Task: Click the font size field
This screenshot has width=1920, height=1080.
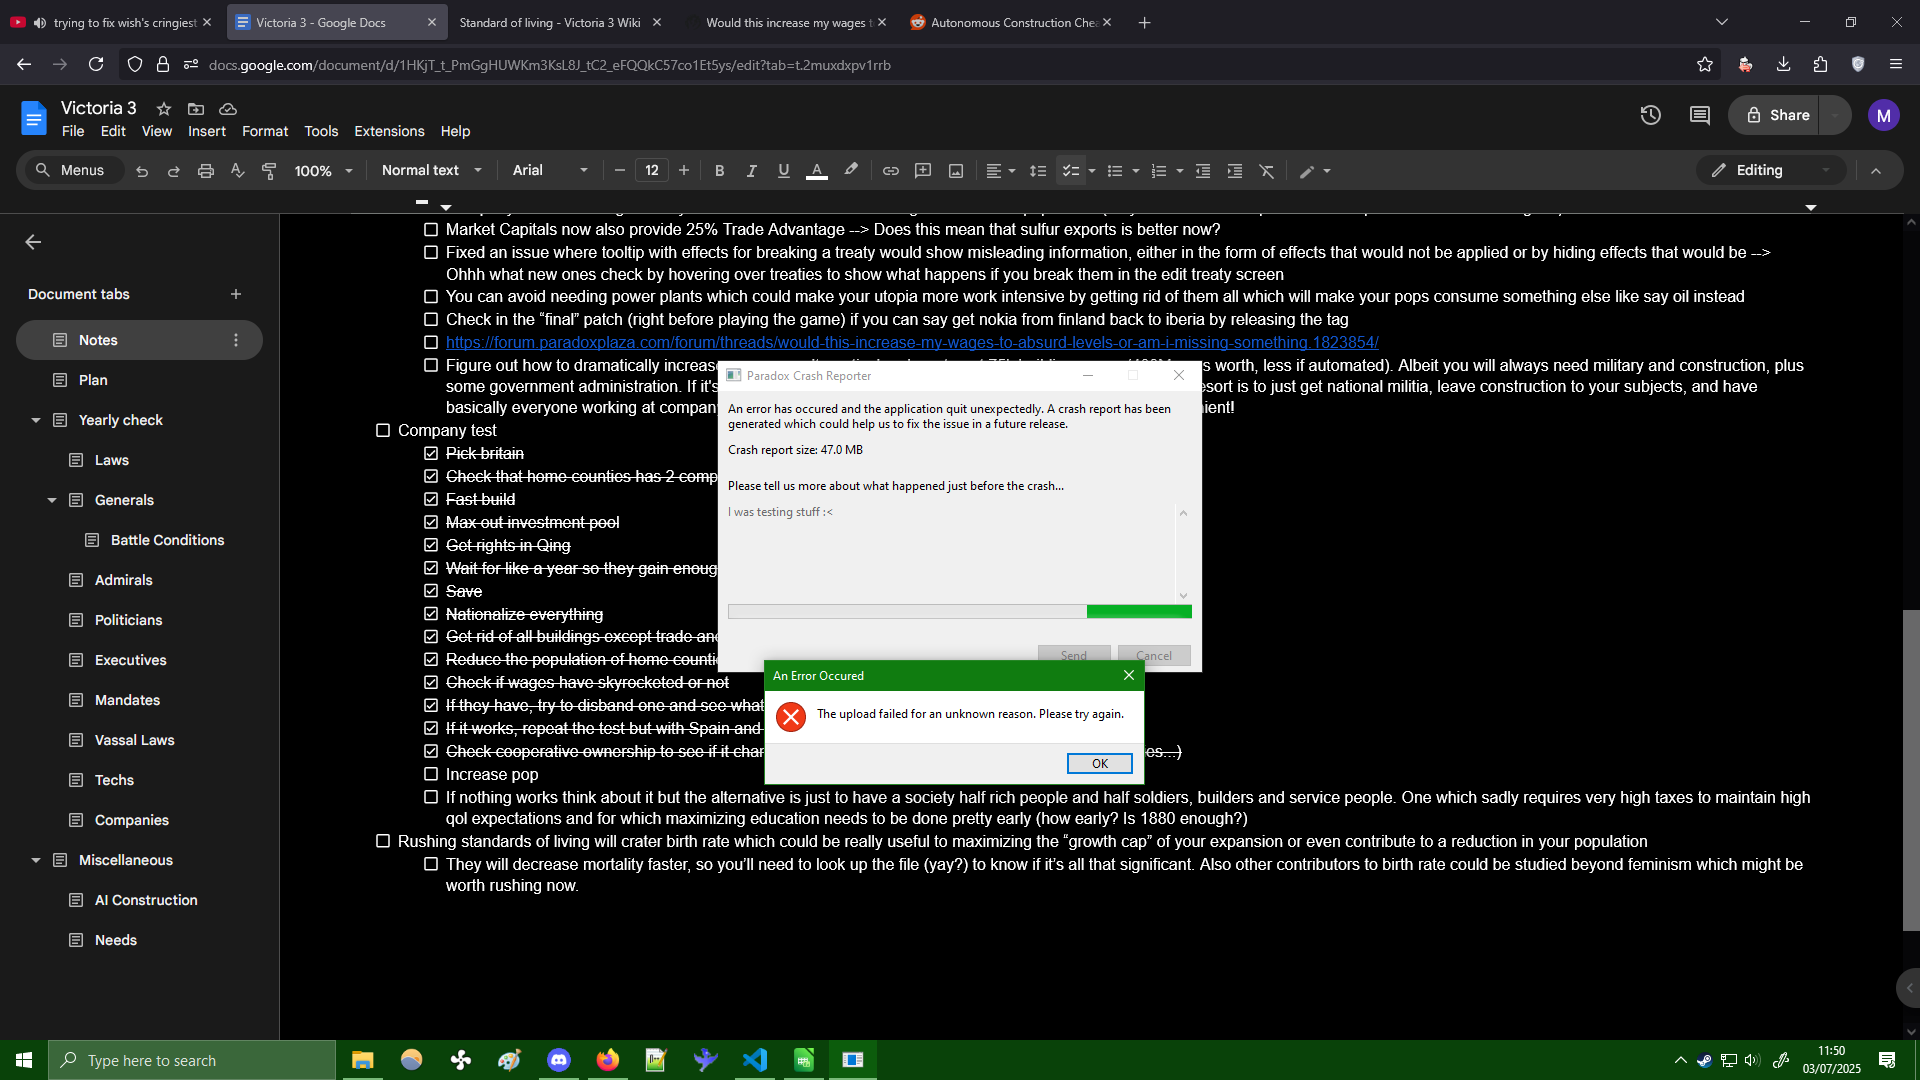Action: tap(652, 170)
